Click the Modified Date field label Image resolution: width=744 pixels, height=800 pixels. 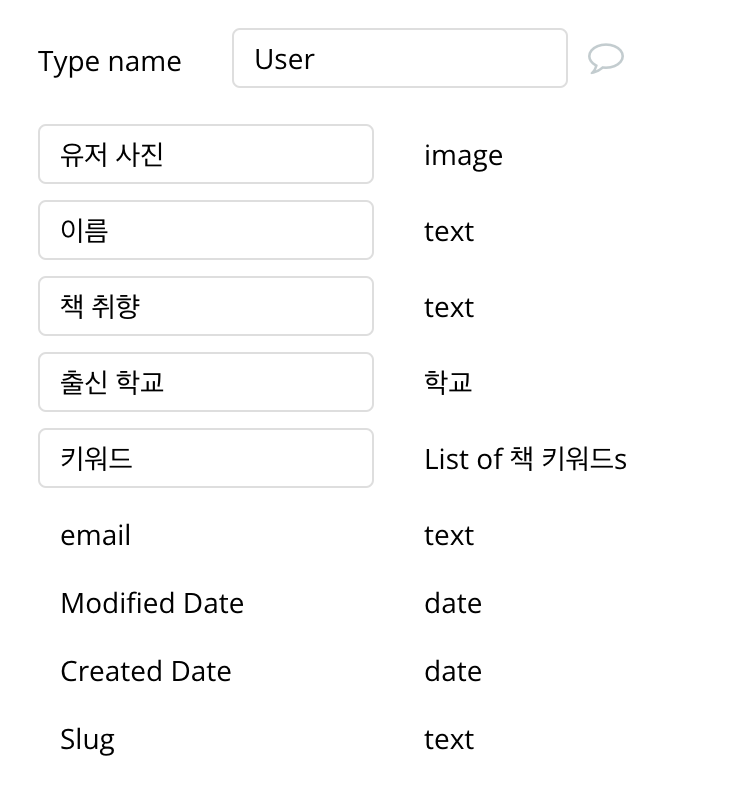point(152,604)
